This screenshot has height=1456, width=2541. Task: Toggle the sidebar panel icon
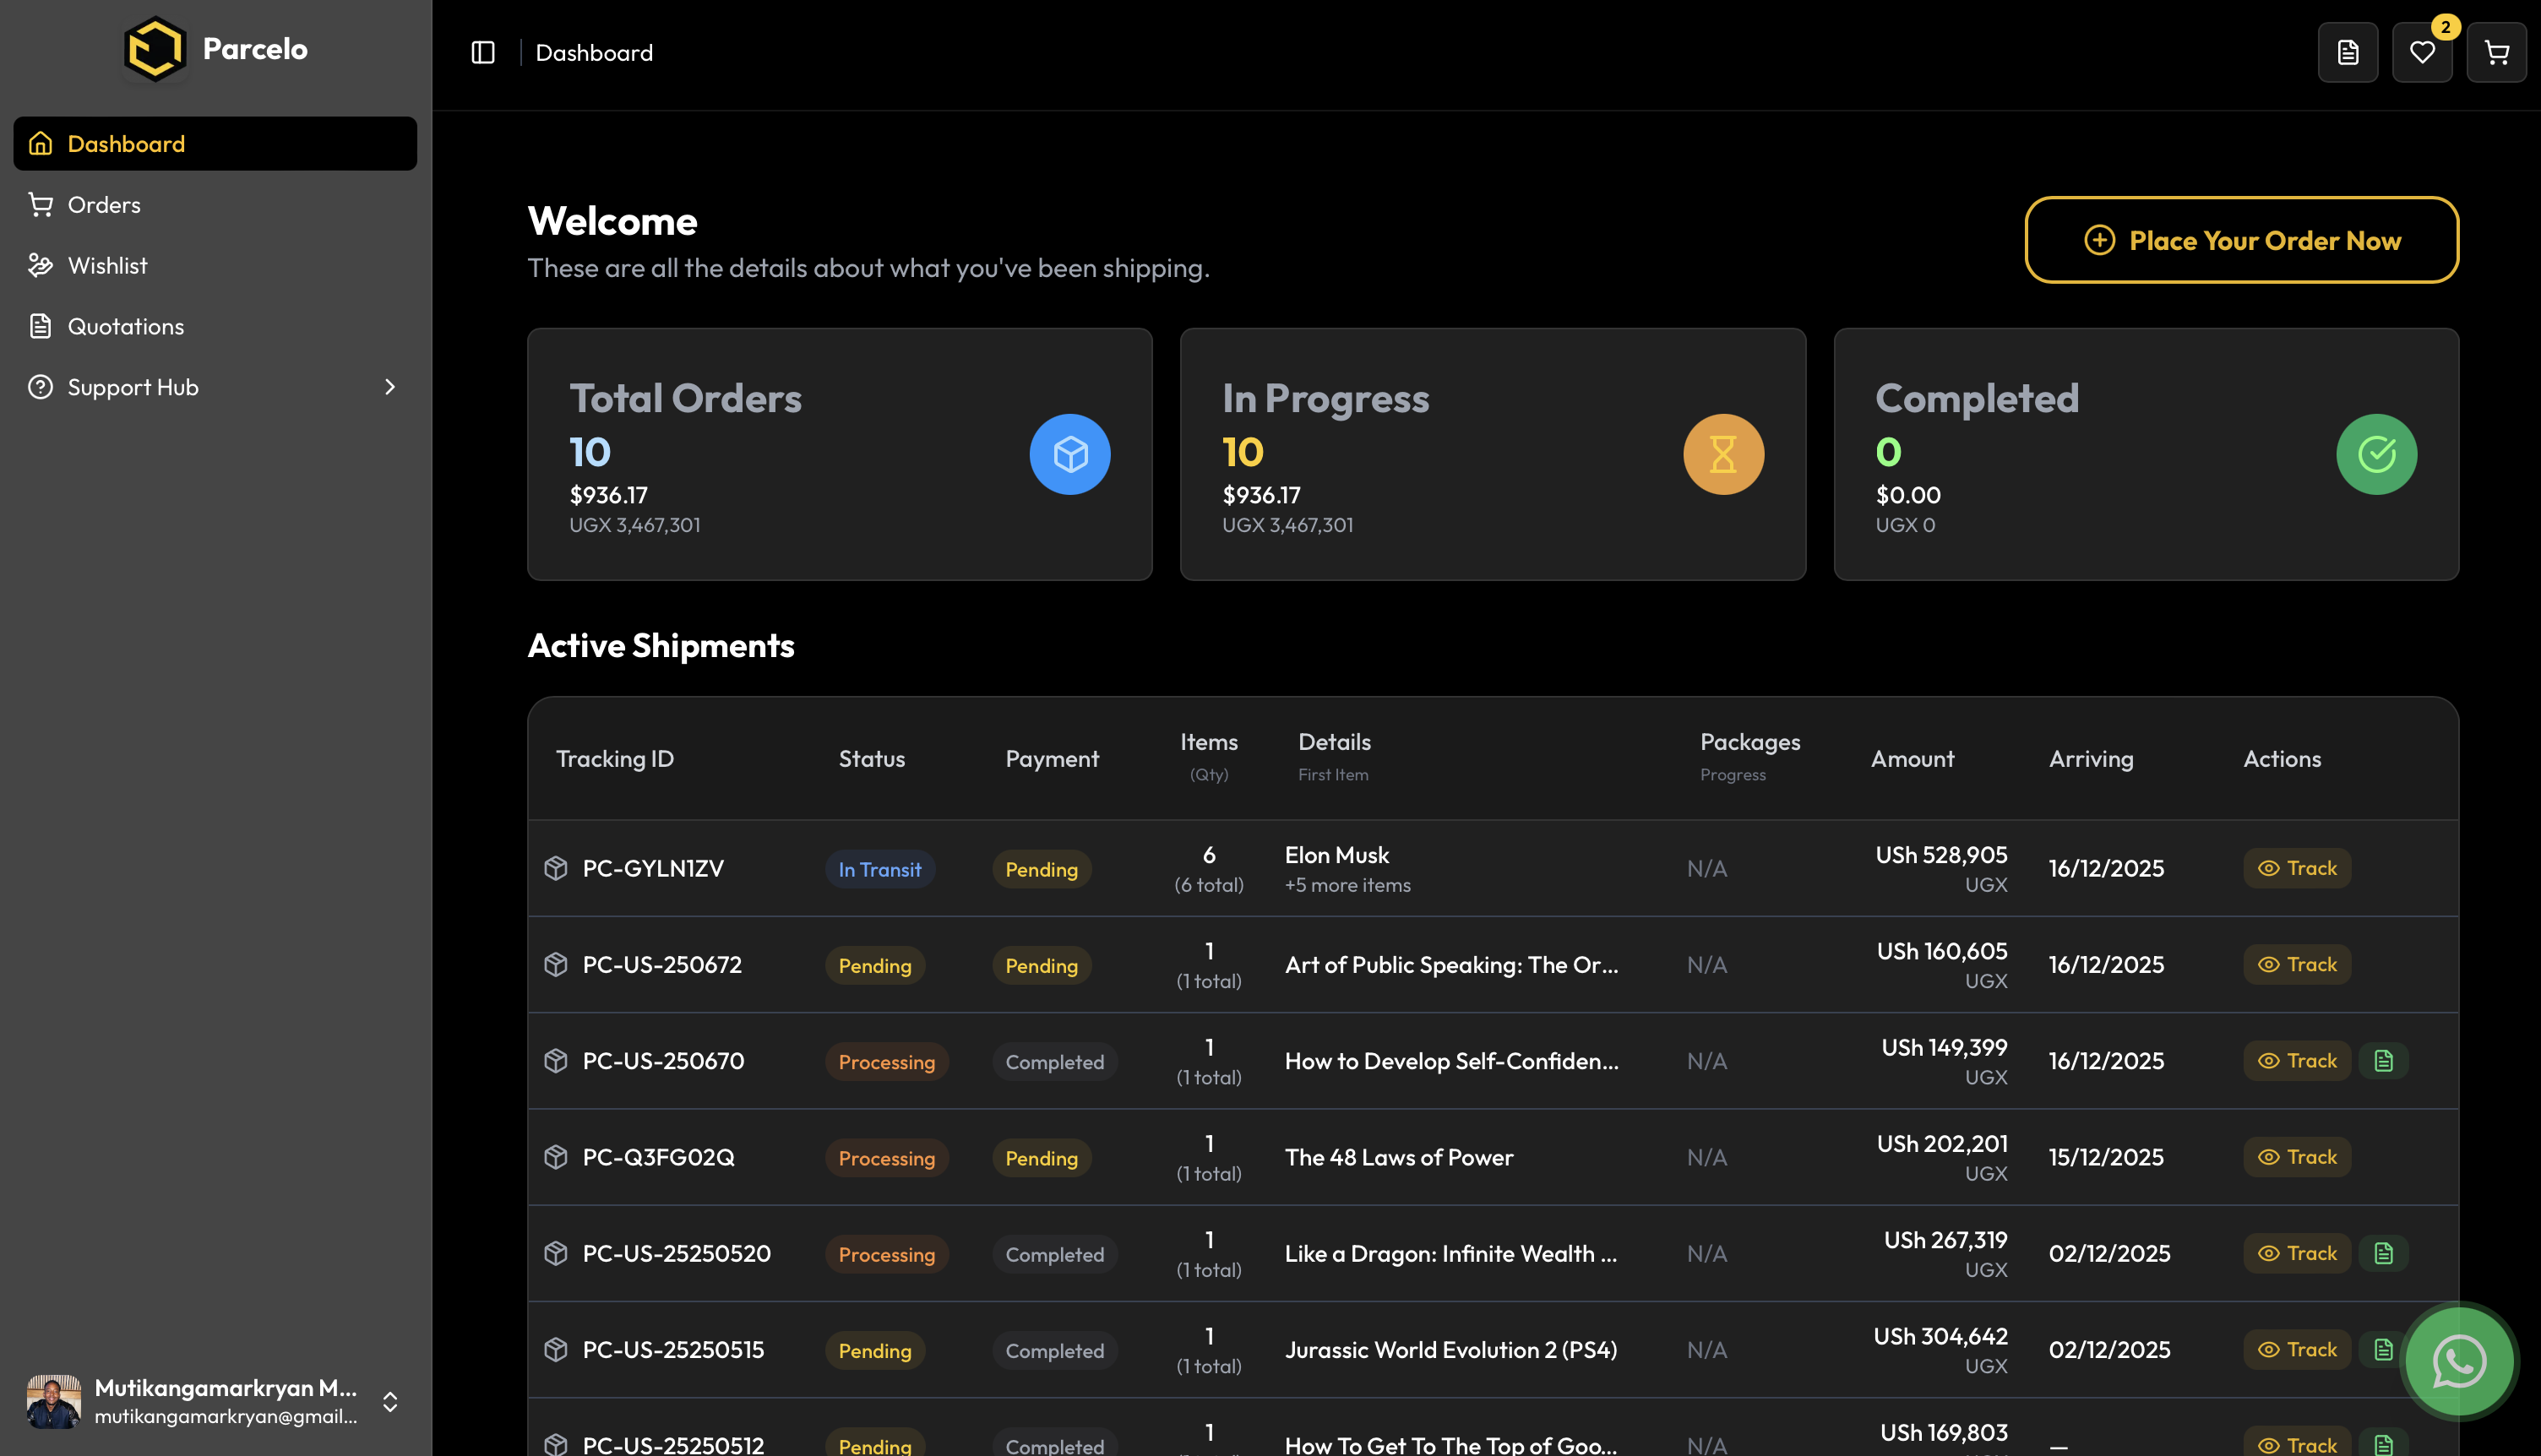click(483, 53)
